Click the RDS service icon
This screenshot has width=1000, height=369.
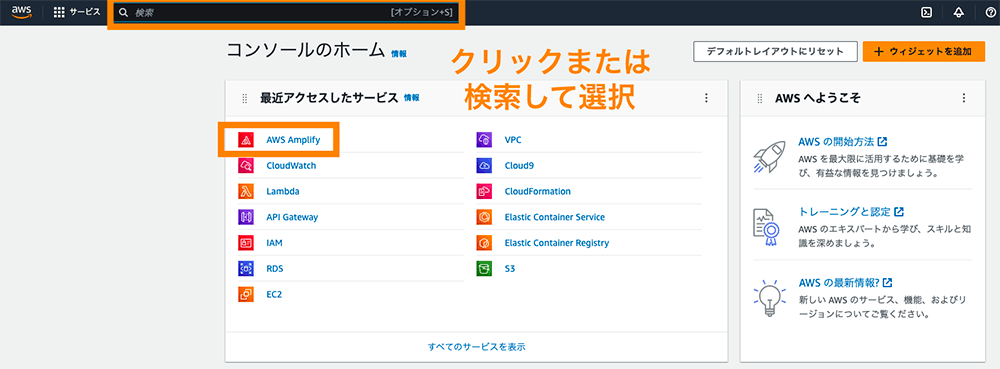click(x=246, y=269)
